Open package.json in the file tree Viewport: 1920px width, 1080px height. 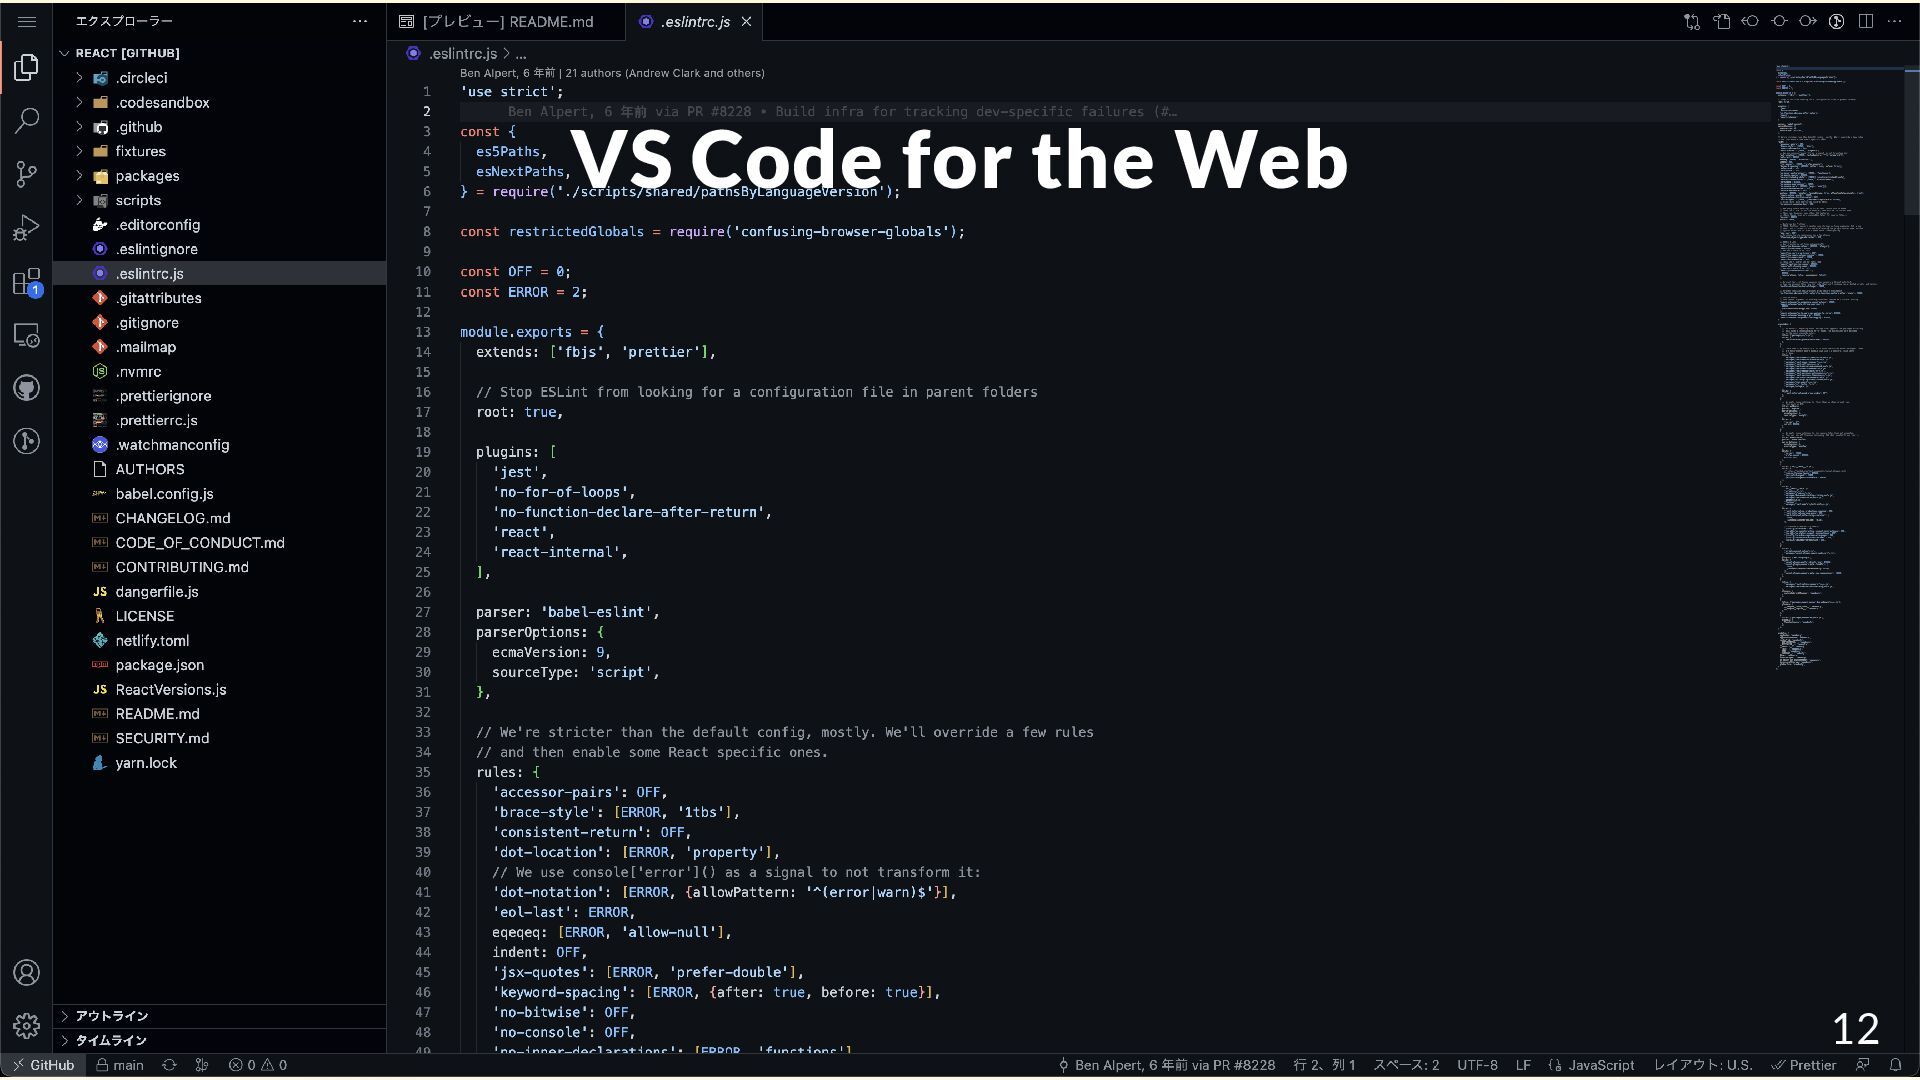point(159,665)
